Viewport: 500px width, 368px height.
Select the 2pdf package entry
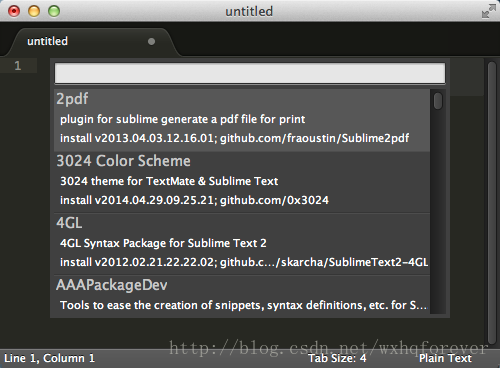click(242, 120)
